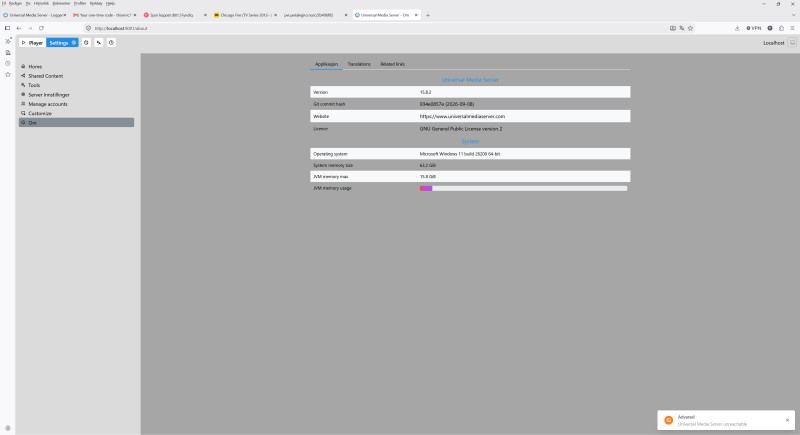The width and height of the screenshot is (800, 435).
Task: Click the orange warning notification icon
Action: 668,420
